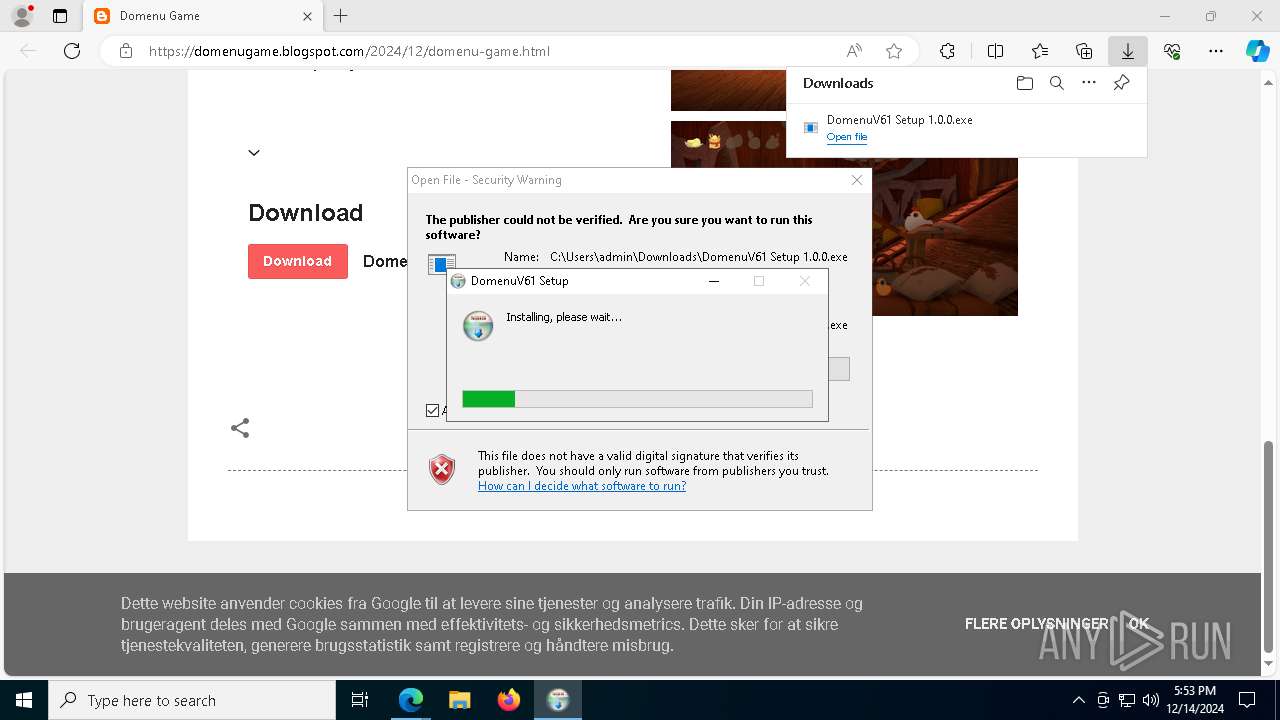
Task: Close the Domenu Game tab
Action: [x=308, y=16]
